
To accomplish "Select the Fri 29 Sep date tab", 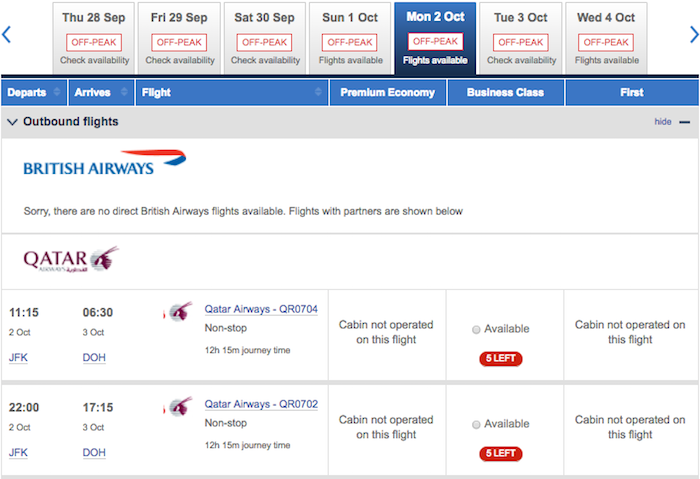I will tap(179, 38).
